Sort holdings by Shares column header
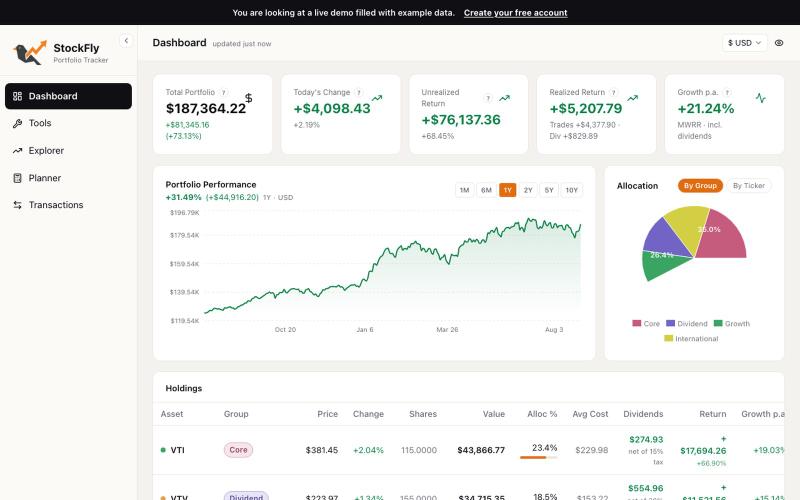Image resolution: width=800 pixels, height=500 pixels. pyautogui.click(x=422, y=414)
